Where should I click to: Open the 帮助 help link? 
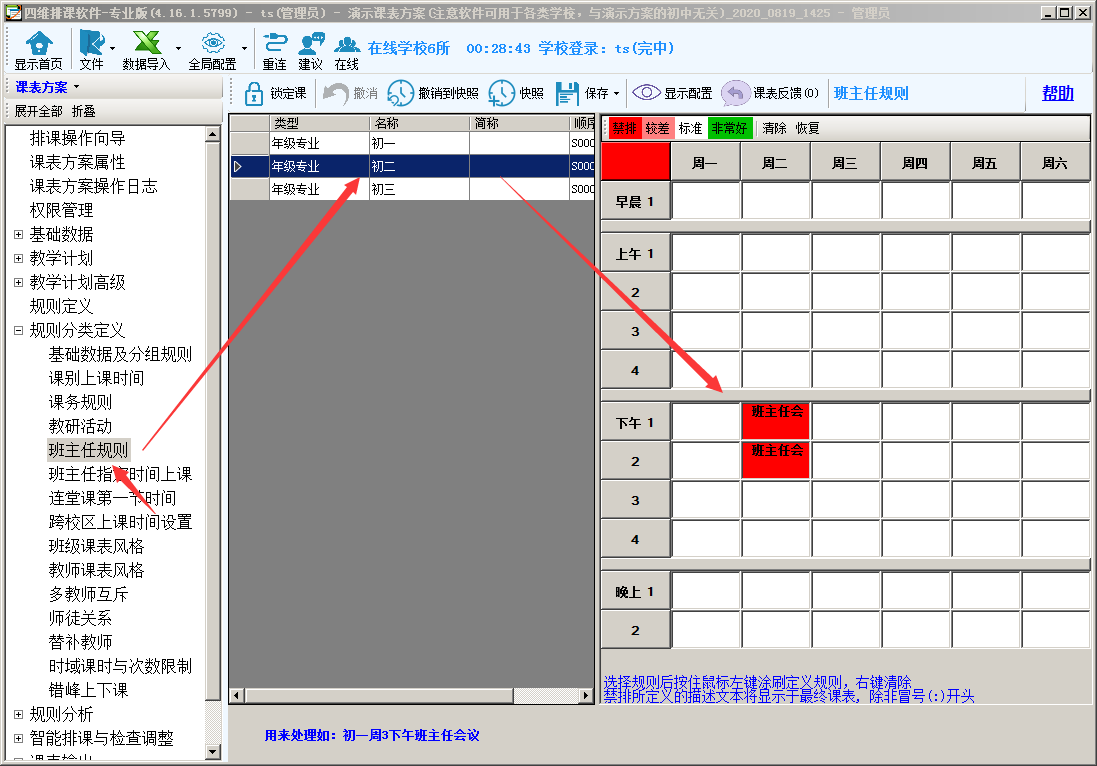click(1057, 93)
